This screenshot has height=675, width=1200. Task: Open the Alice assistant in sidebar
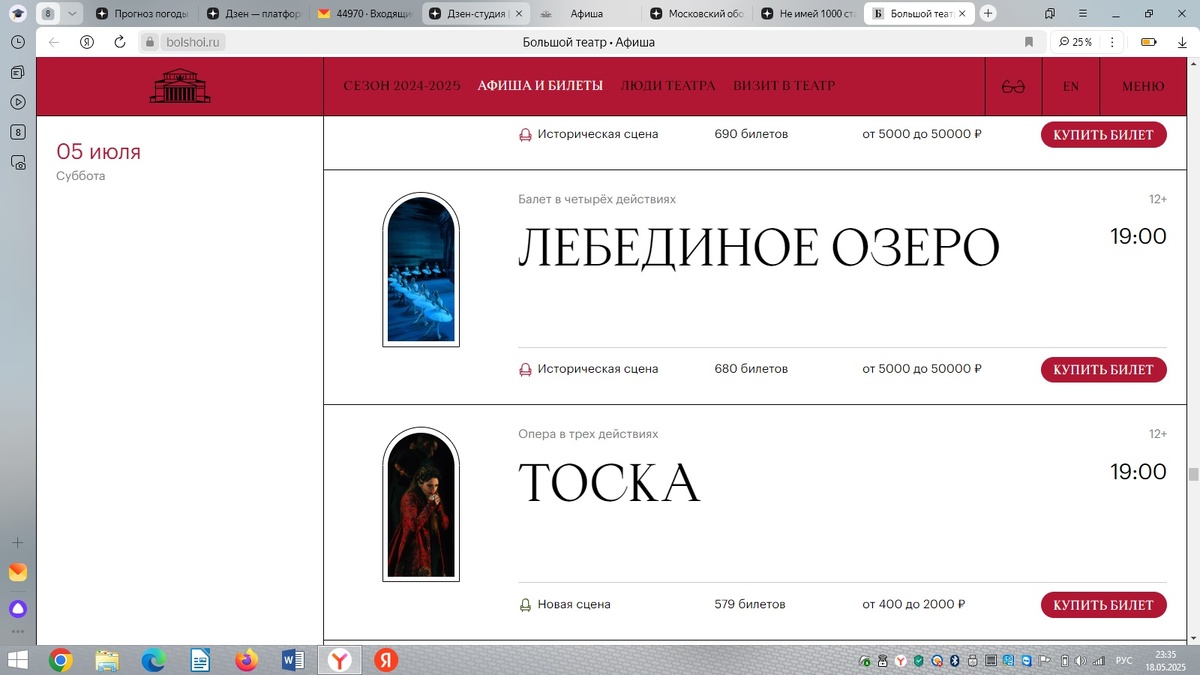18,609
